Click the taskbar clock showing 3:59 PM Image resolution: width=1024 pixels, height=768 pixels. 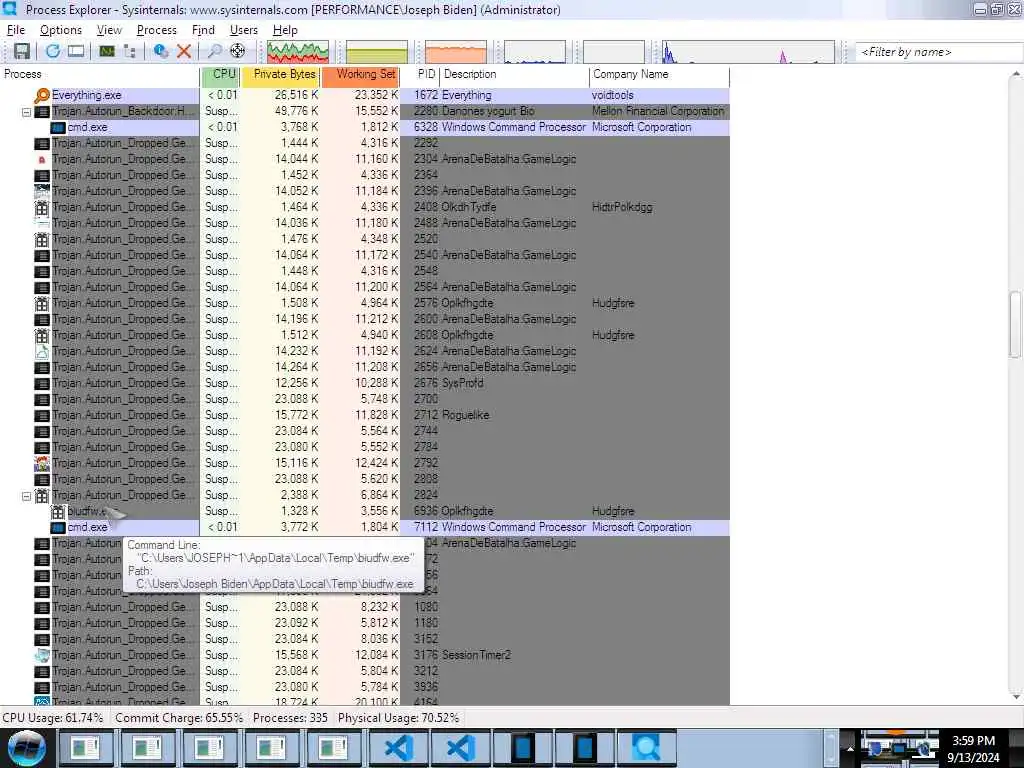[x=973, y=749]
